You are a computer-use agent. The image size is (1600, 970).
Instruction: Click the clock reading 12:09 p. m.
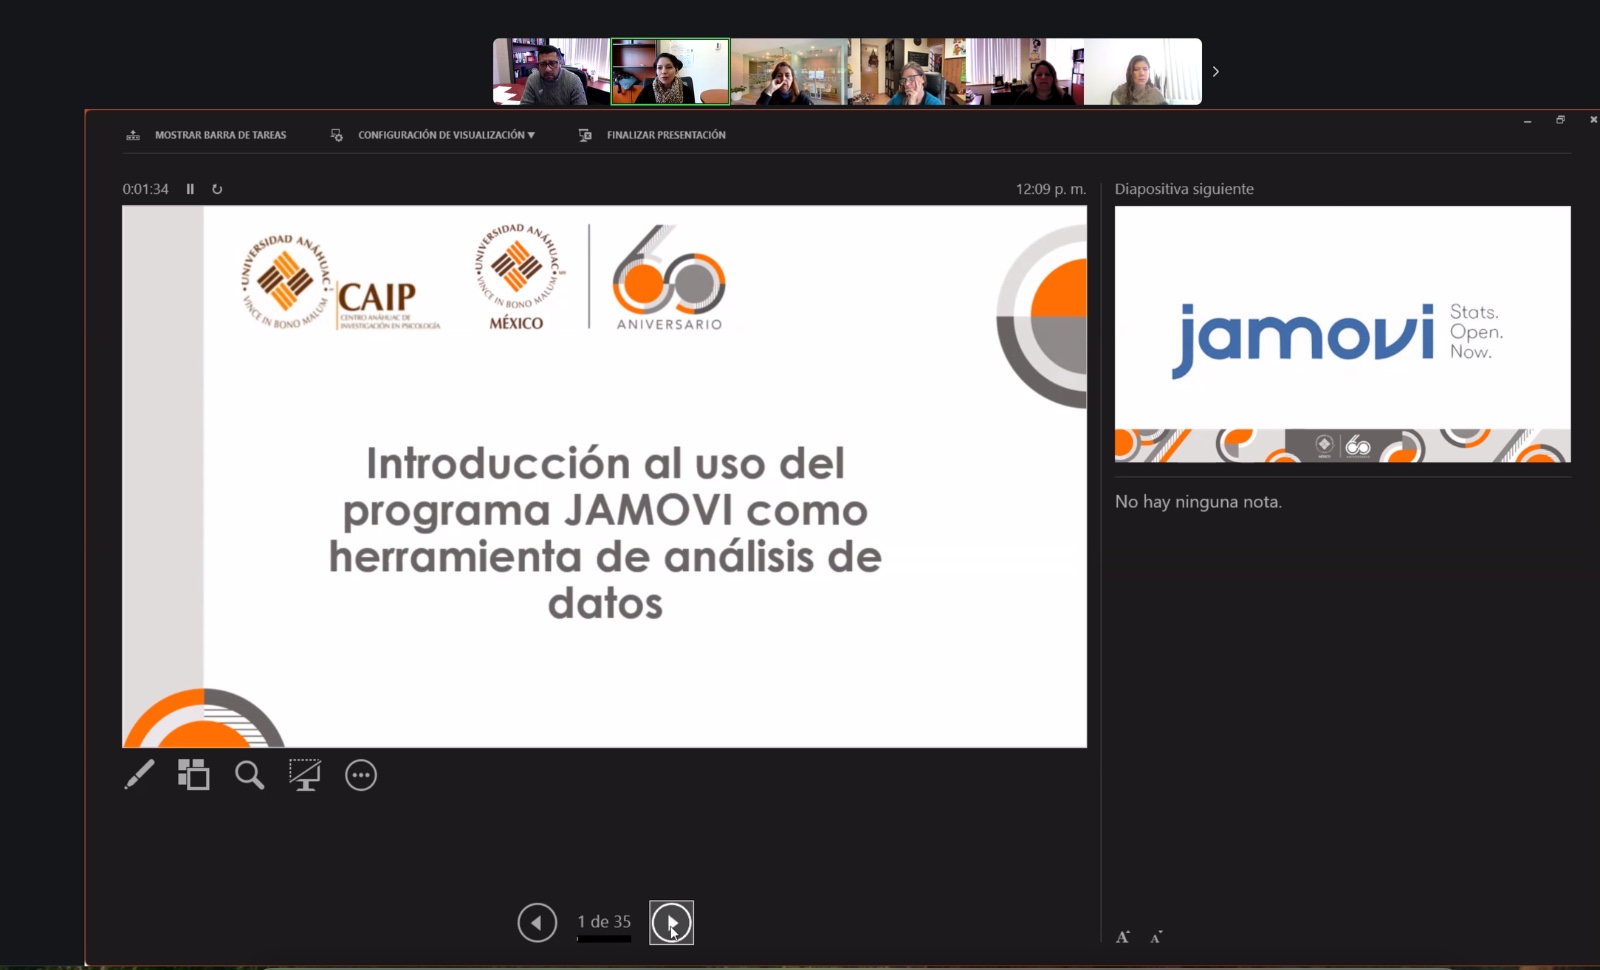coord(1051,189)
